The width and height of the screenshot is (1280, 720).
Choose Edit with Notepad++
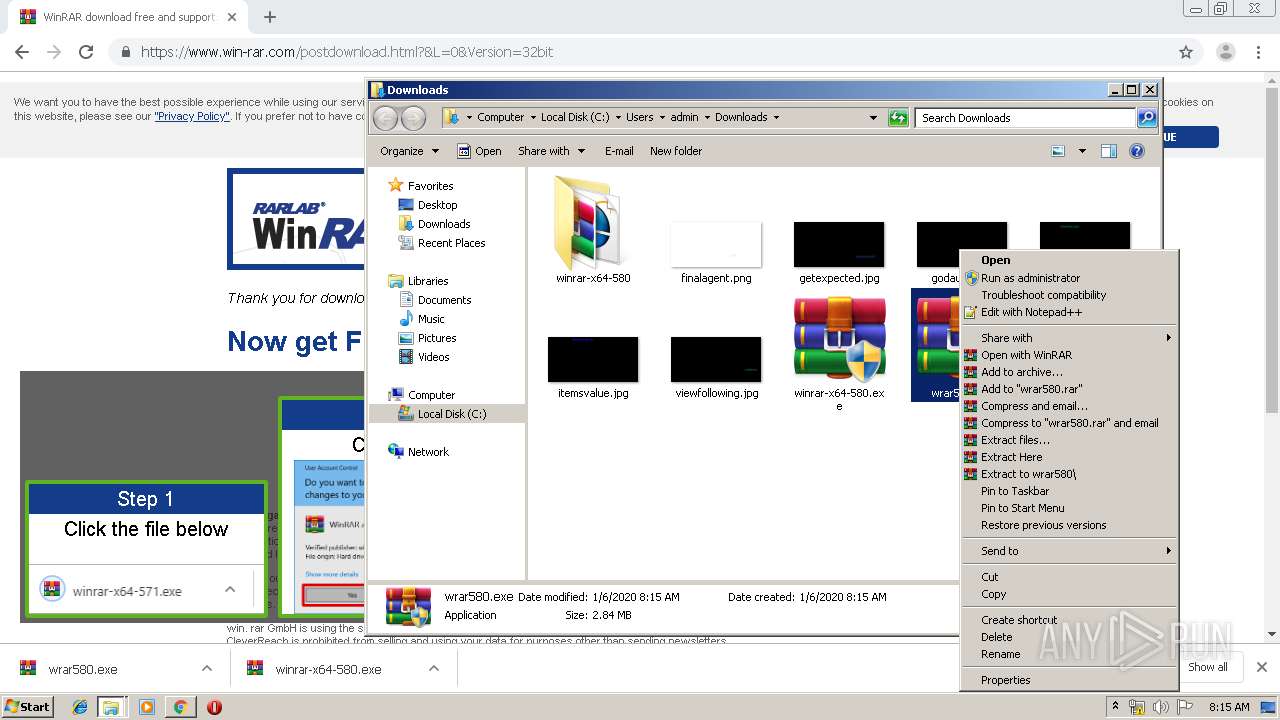[x=1070, y=312]
